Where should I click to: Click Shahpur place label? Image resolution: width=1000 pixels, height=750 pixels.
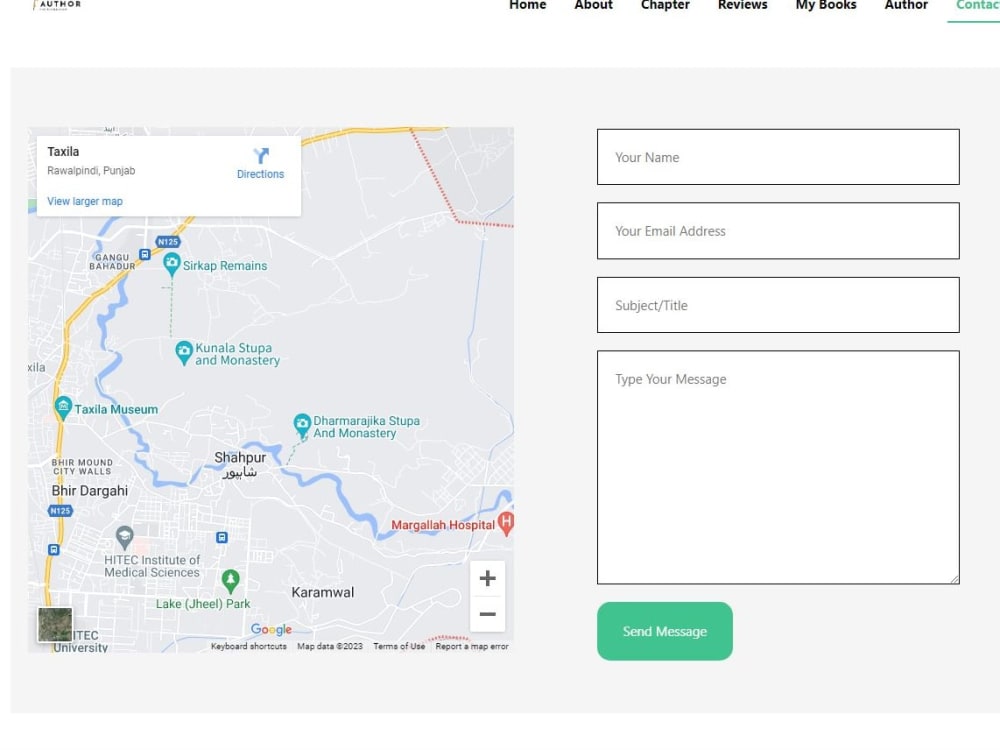pyautogui.click(x=240, y=457)
